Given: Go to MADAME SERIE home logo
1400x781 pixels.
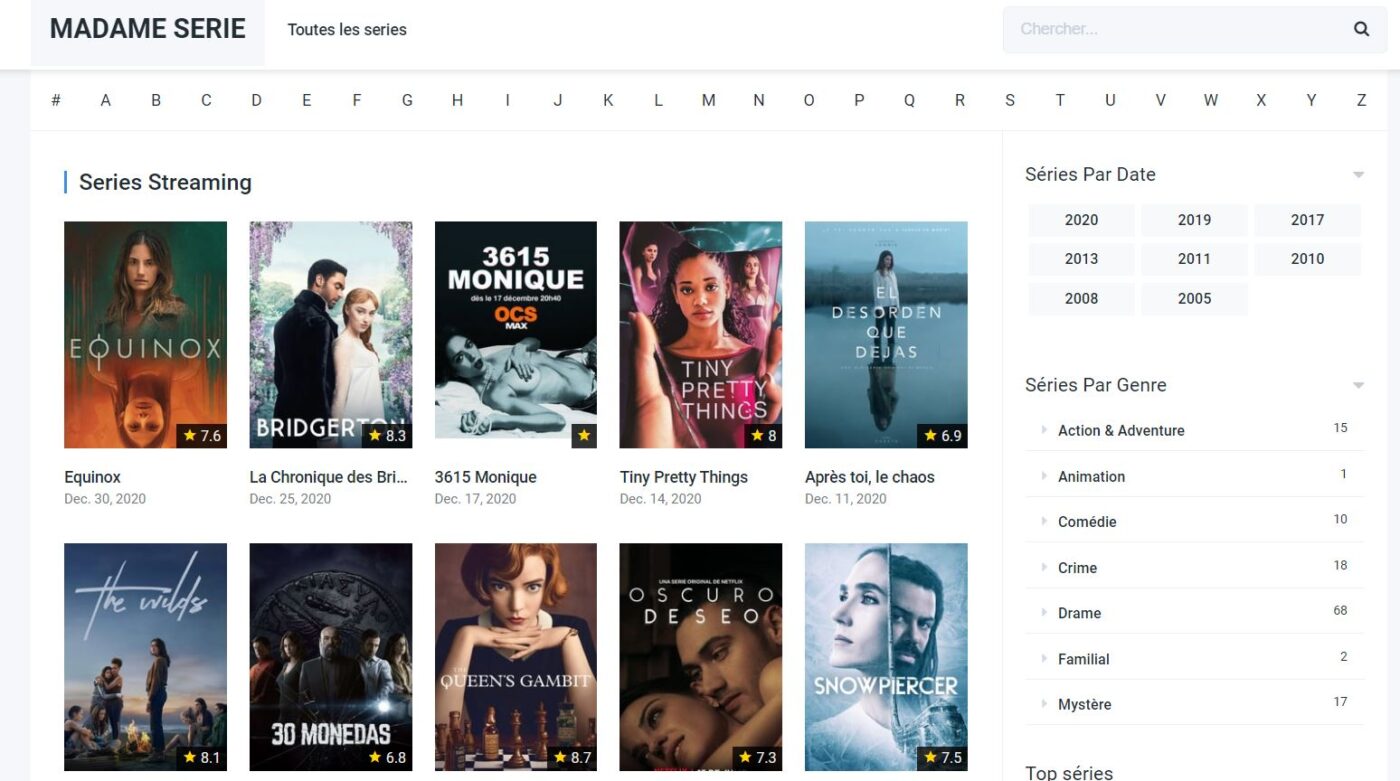Looking at the screenshot, I should [x=148, y=29].
